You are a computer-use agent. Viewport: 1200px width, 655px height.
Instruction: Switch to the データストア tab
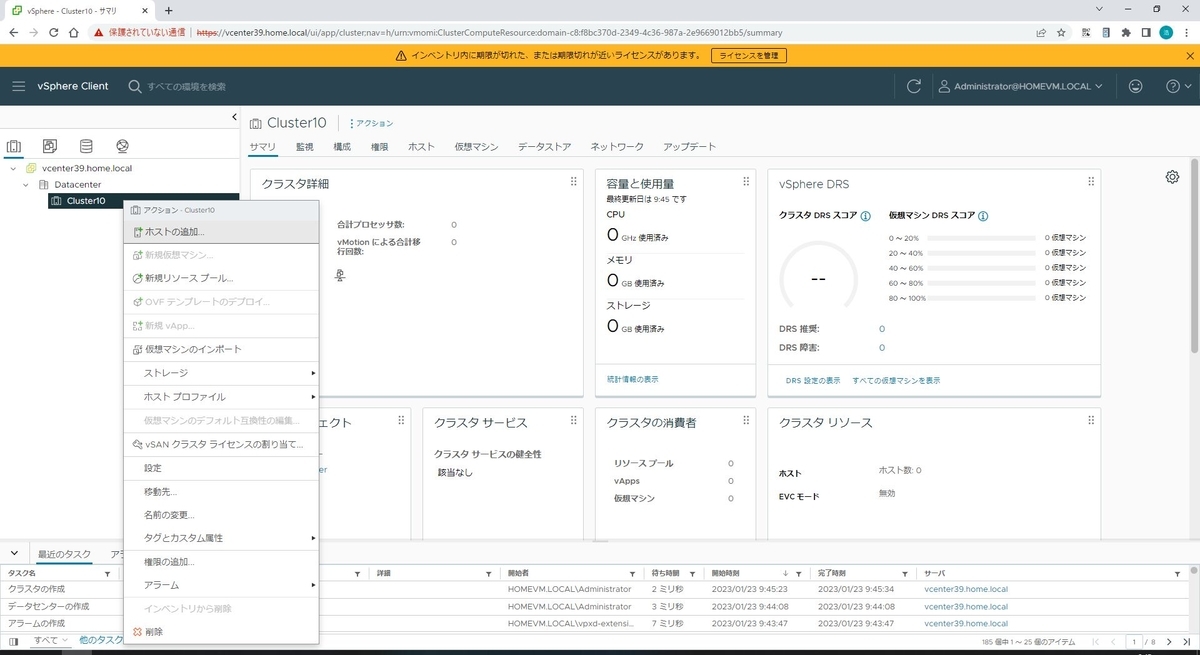tap(544, 147)
